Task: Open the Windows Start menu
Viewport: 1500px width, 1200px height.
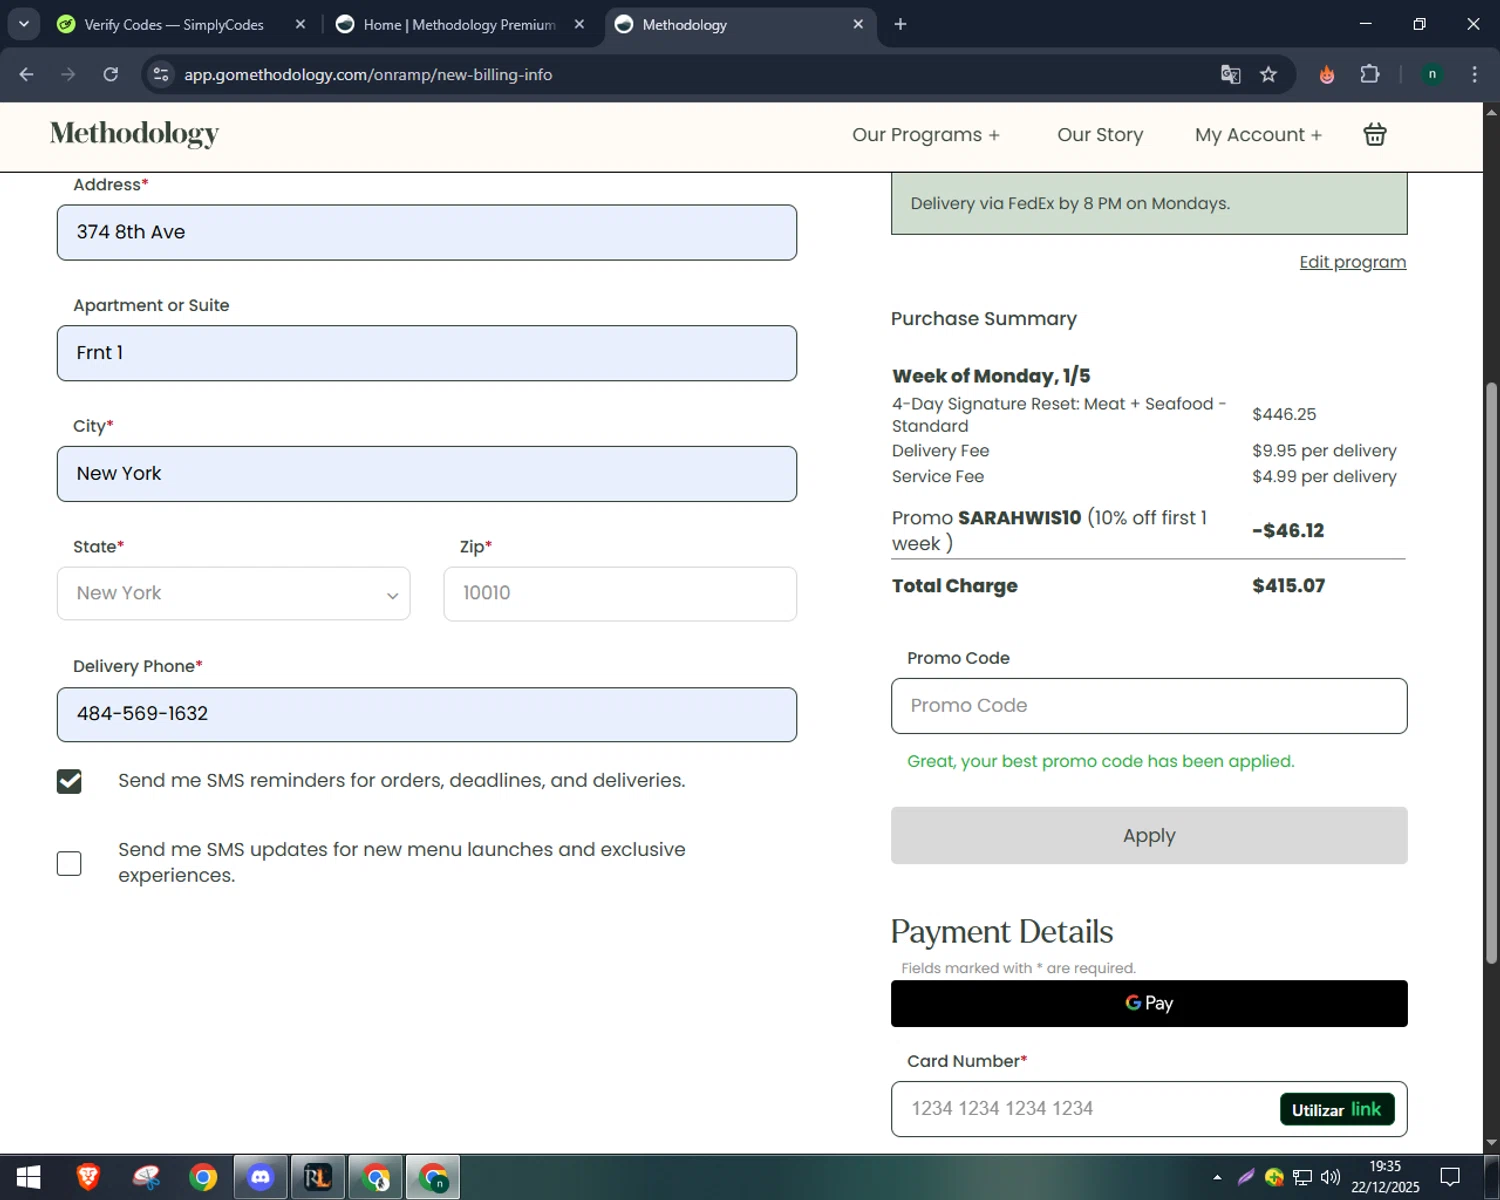Action: coord(28,1177)
